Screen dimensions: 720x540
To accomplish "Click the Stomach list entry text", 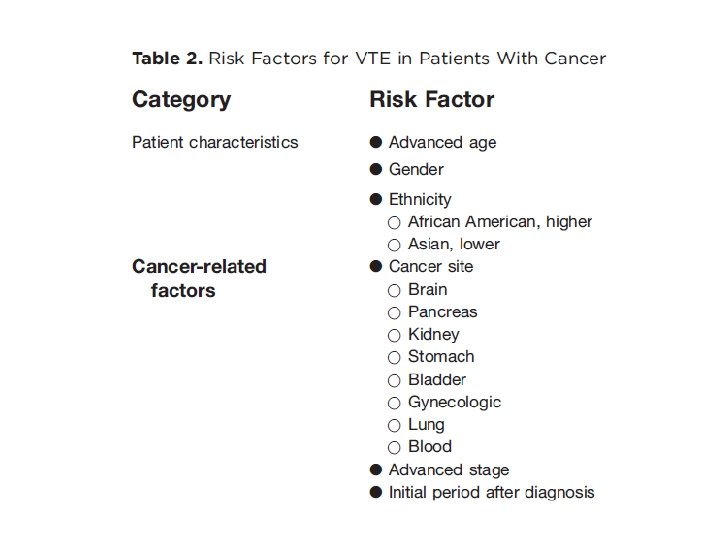I will pos(441,356).
